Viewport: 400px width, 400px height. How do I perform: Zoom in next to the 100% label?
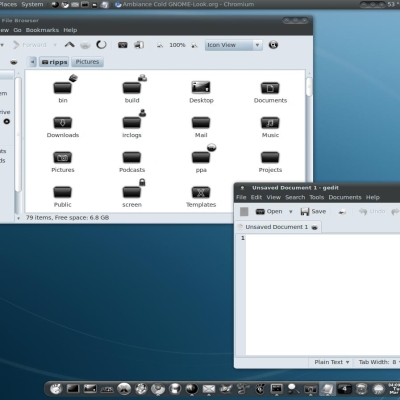tap(194, 45)
